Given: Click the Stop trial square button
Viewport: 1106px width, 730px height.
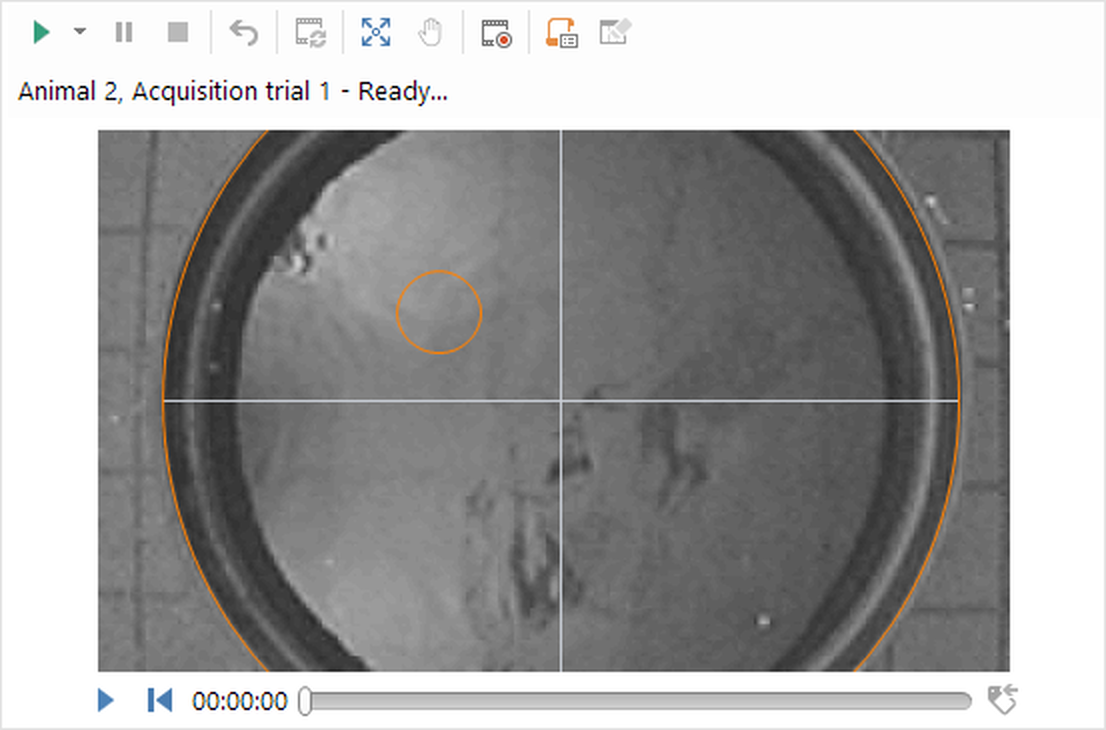Looking at the screenshot, I should [178, 33].
